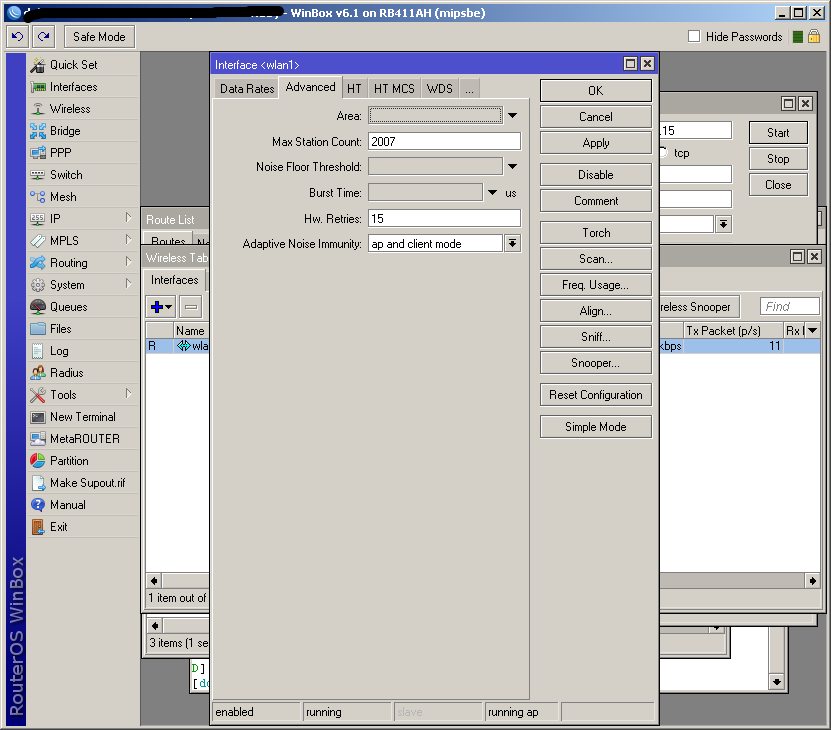This screenshot has width=831, height=730.
Task: Expand the Noise Floor Threshold field
Action: (512, 166)
